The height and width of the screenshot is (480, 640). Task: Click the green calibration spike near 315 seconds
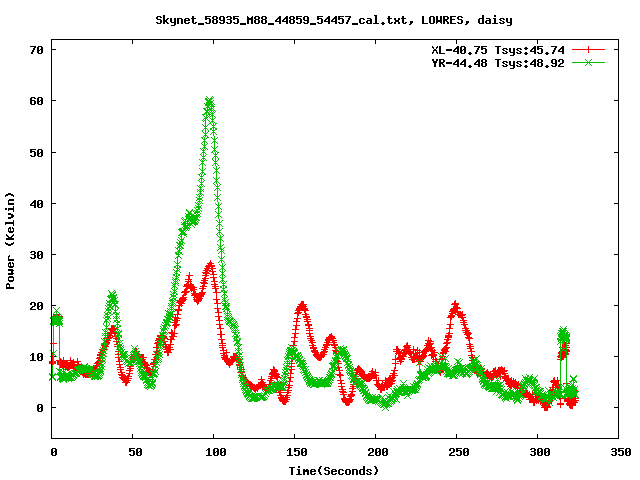[563, 331]
